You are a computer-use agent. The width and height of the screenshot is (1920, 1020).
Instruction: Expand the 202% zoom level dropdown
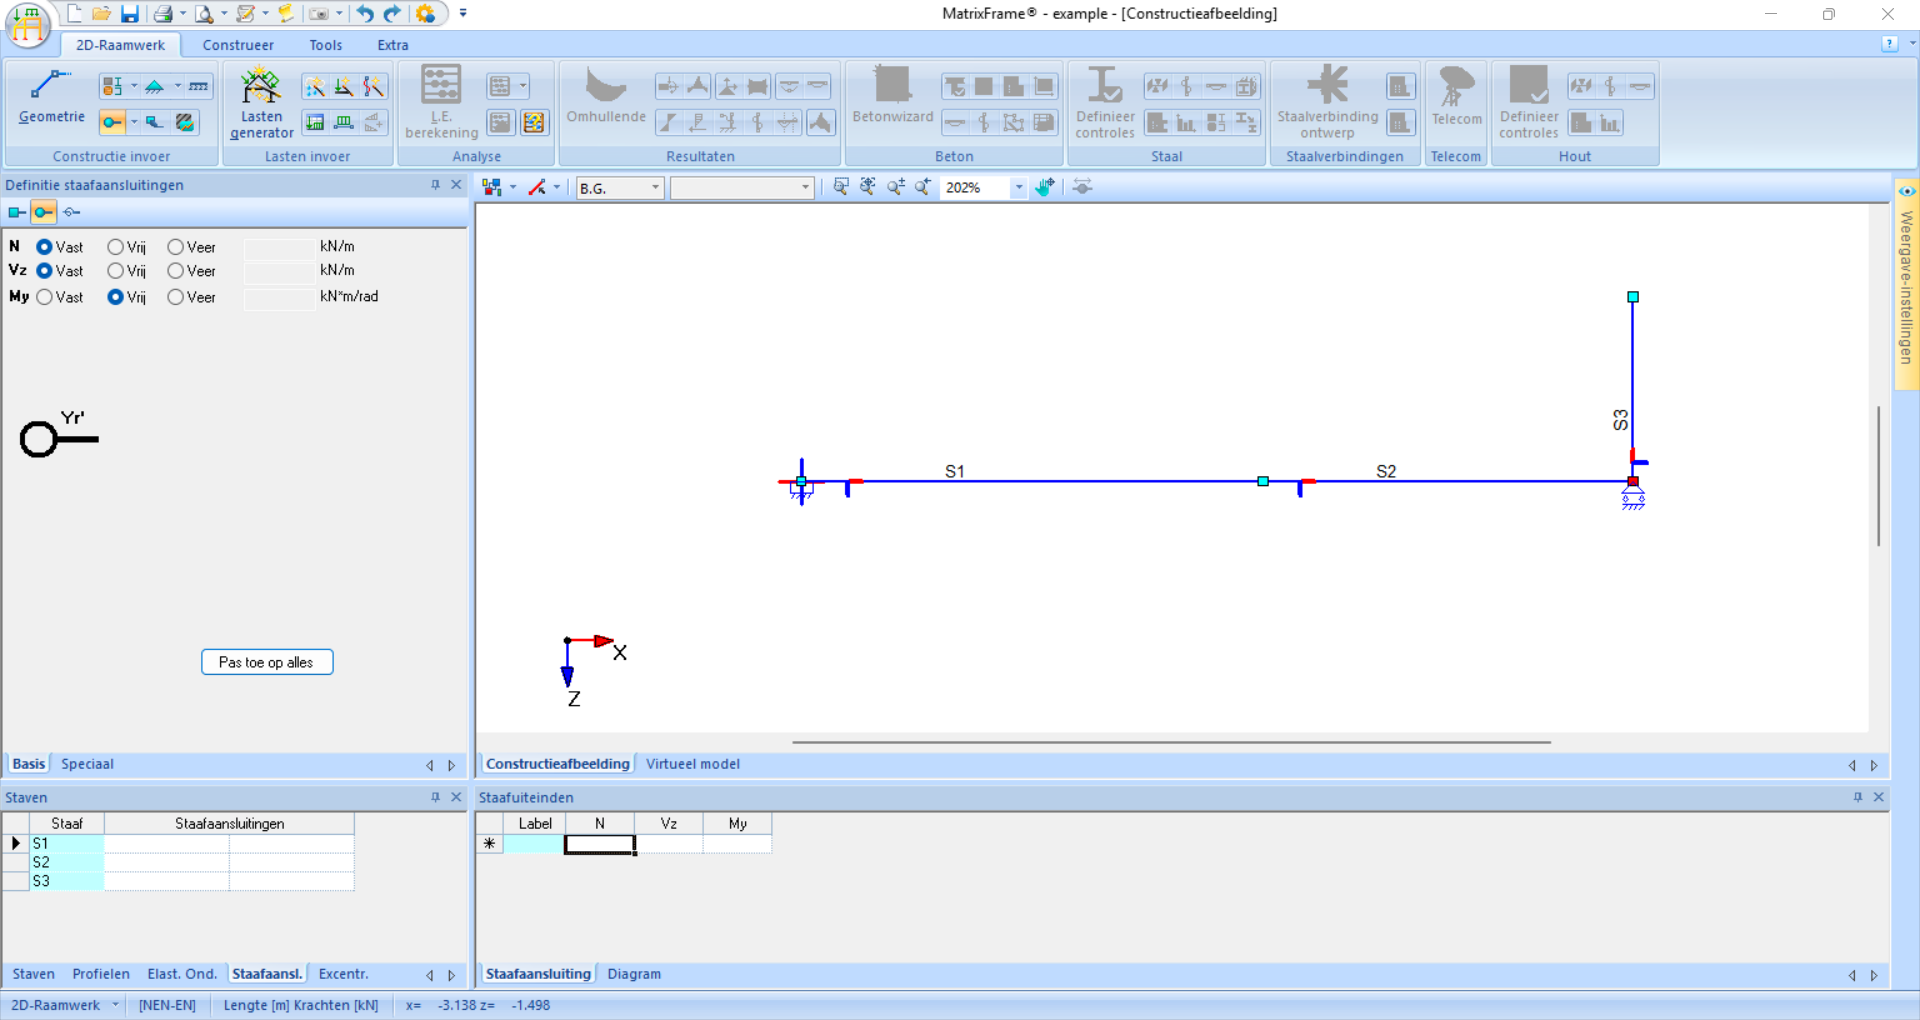[1018, 188]
